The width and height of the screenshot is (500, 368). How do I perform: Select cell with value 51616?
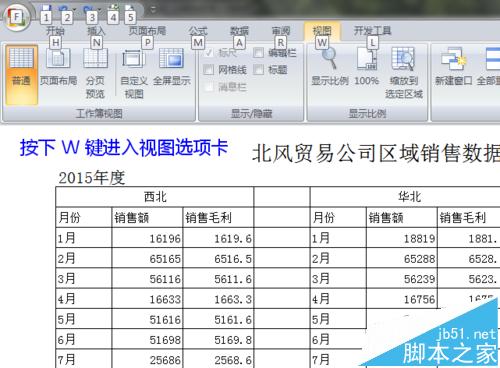tap(147, 319)
